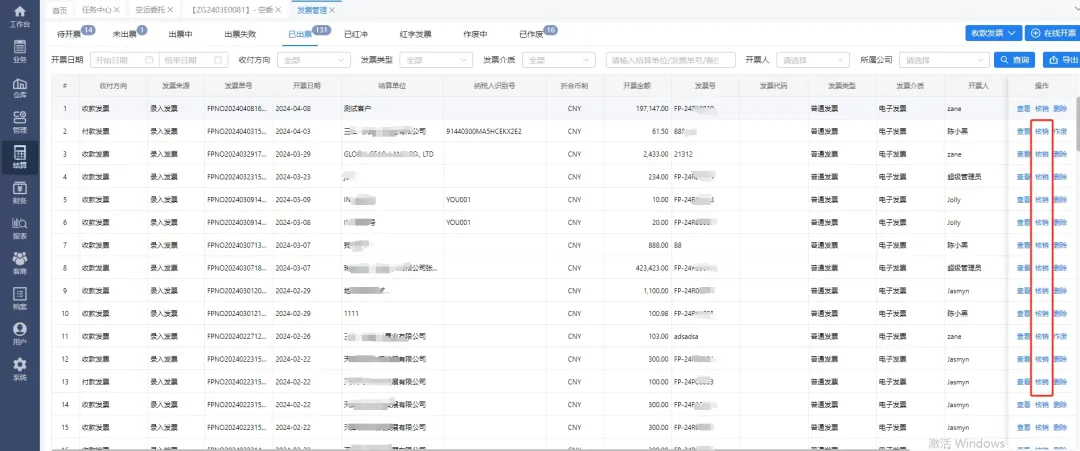Switch to the 任务中心 tab
The width and height of the screenshot is (1080, 451).
(x=95, y=10)
